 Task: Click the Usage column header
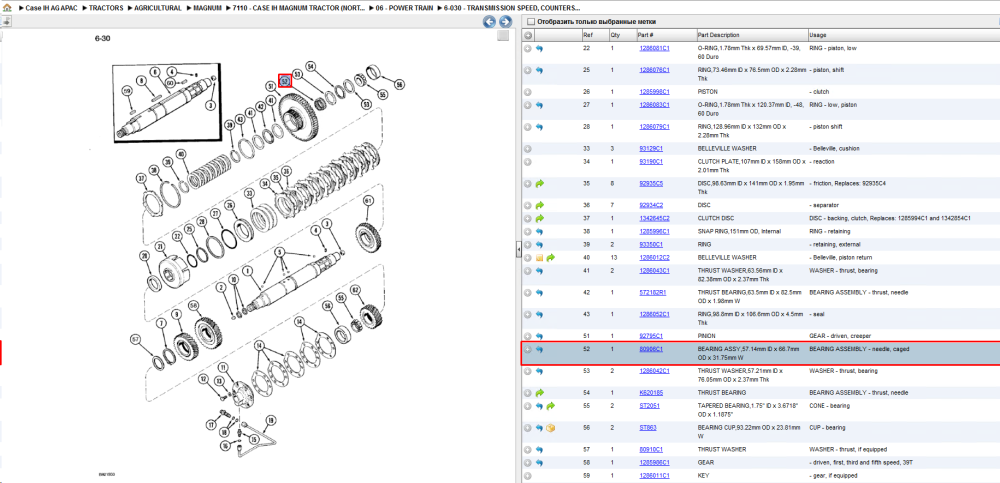pyautogui.click(x=902, y=35)
